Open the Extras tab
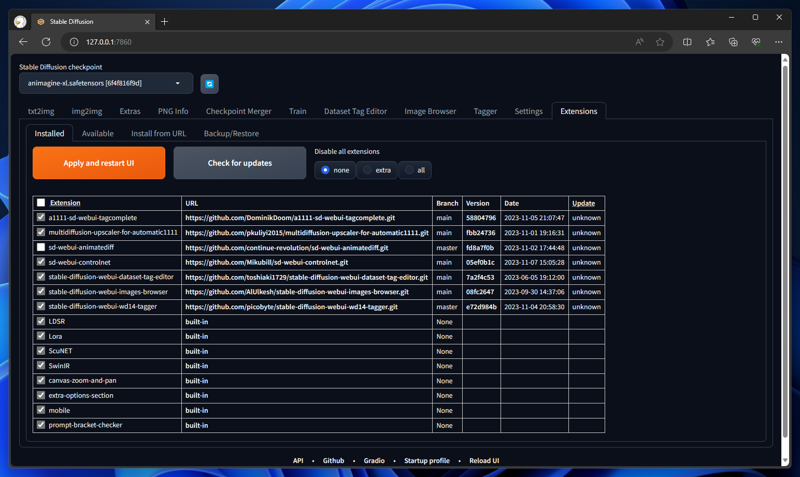 [130, 111]
